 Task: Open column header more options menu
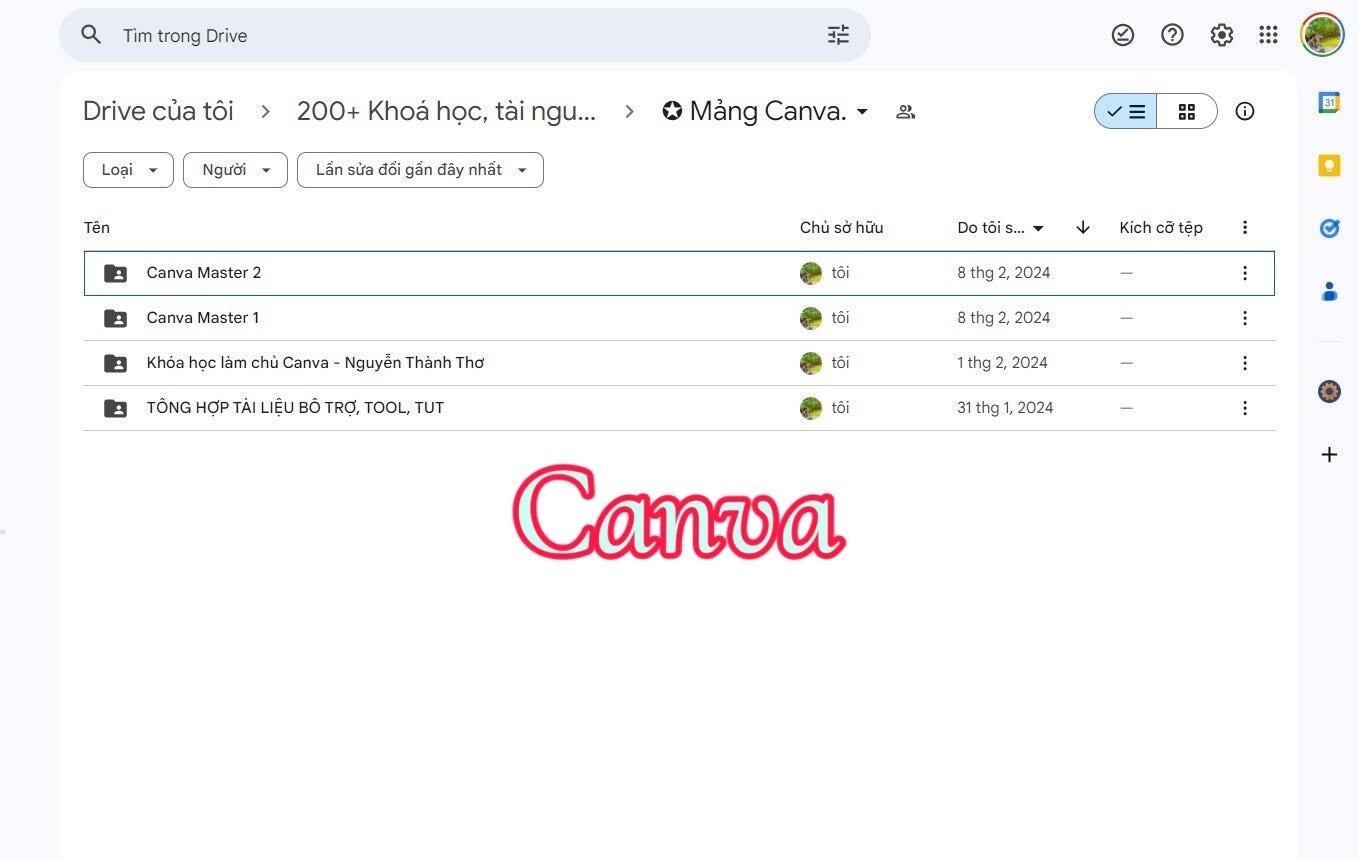[1244, 228]
